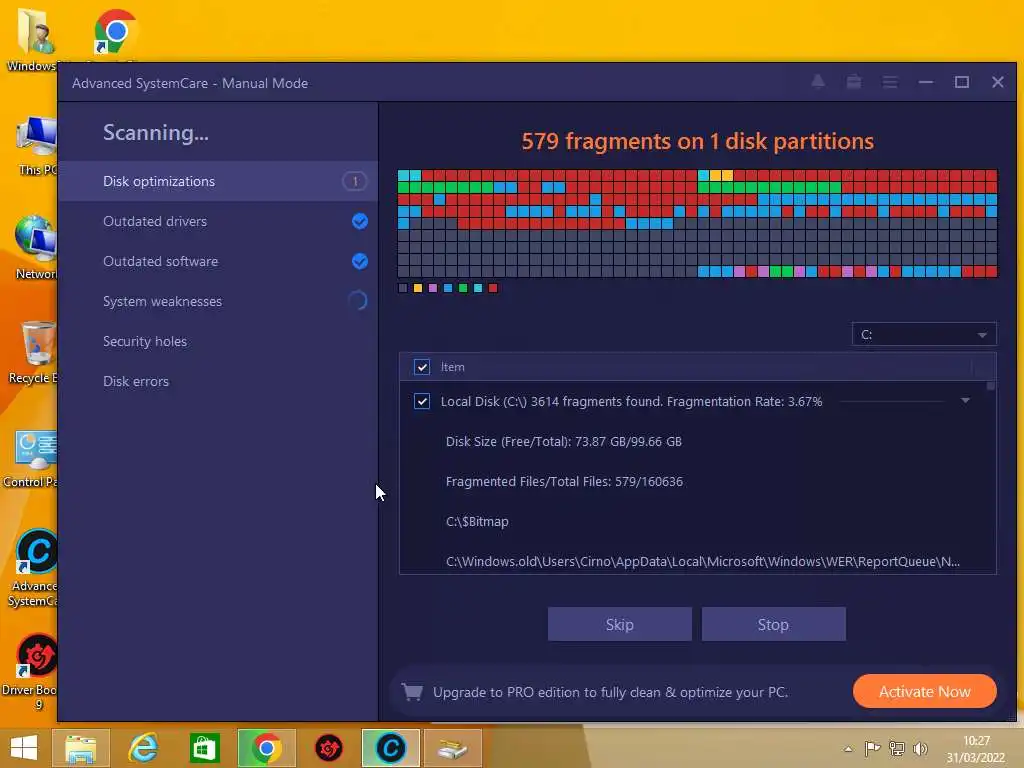Click the C:\$Bitmap file entry
1024x768 pixels.
tap(477, 521)
